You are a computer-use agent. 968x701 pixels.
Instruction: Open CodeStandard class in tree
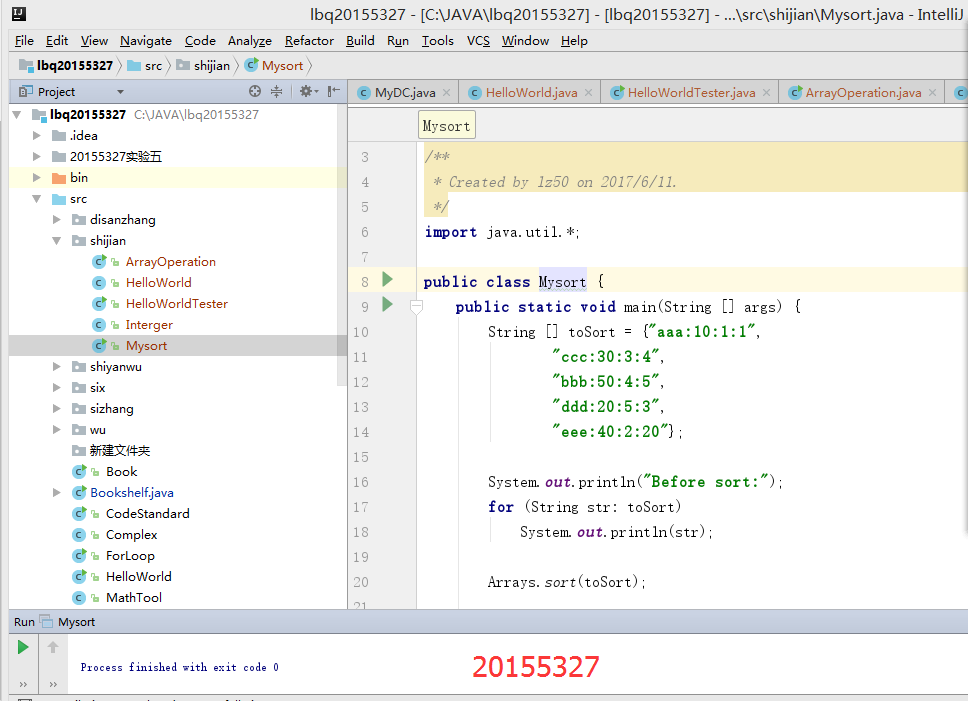click(148, 513)
